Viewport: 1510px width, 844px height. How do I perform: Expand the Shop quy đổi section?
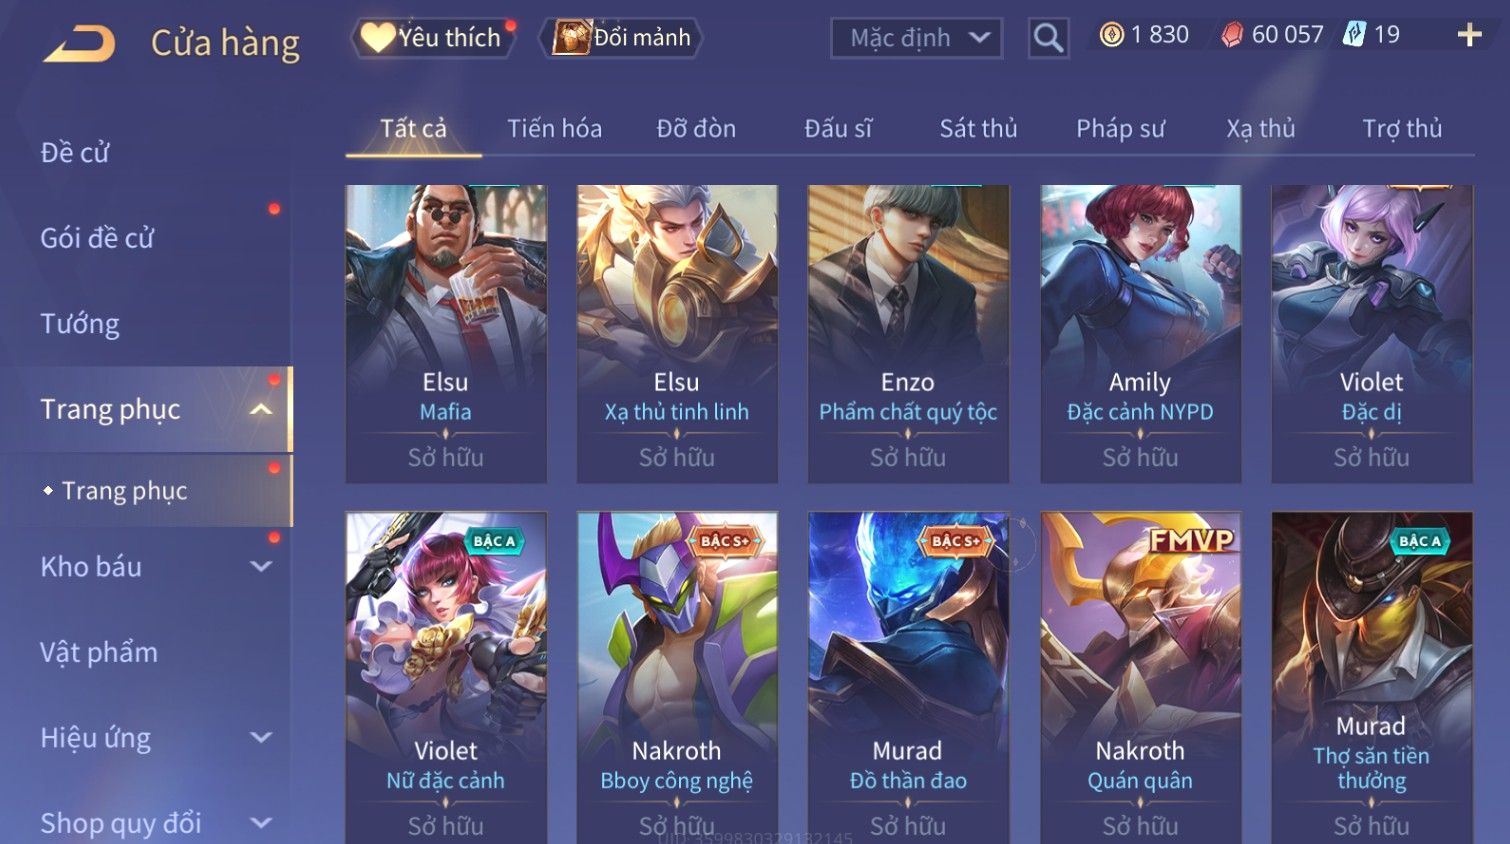tap(261, 824)
